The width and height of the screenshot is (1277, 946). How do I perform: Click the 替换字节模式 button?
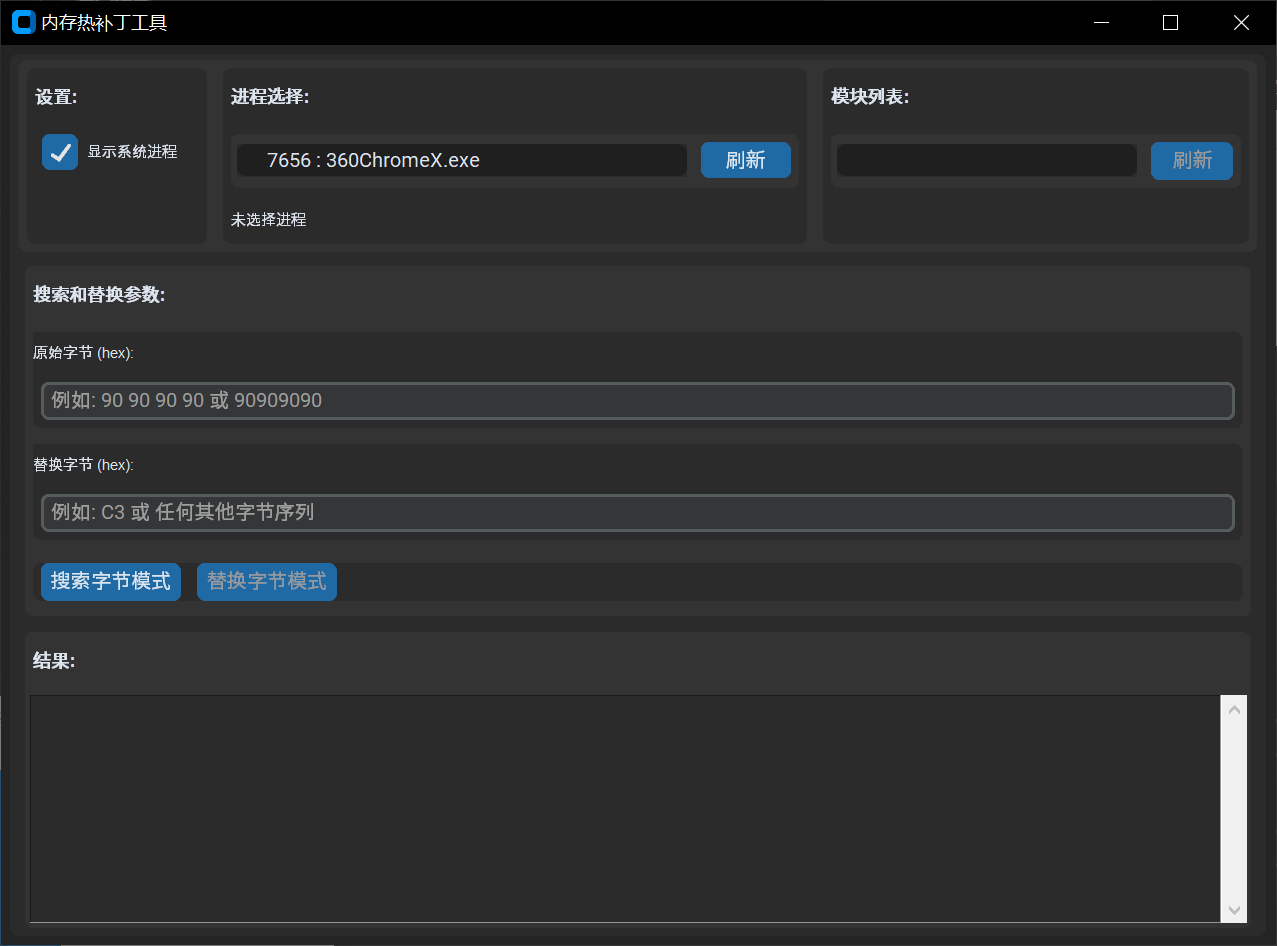point(267,582)
